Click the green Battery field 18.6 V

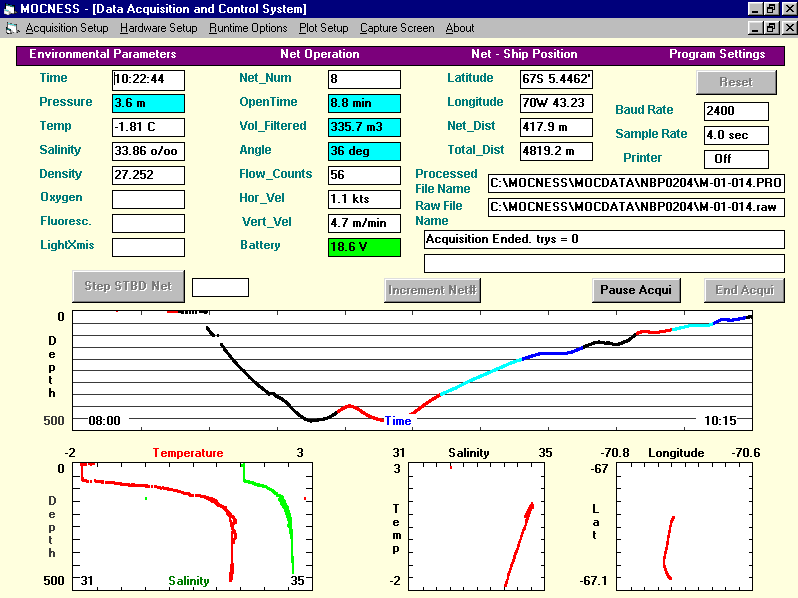[364, 247]
